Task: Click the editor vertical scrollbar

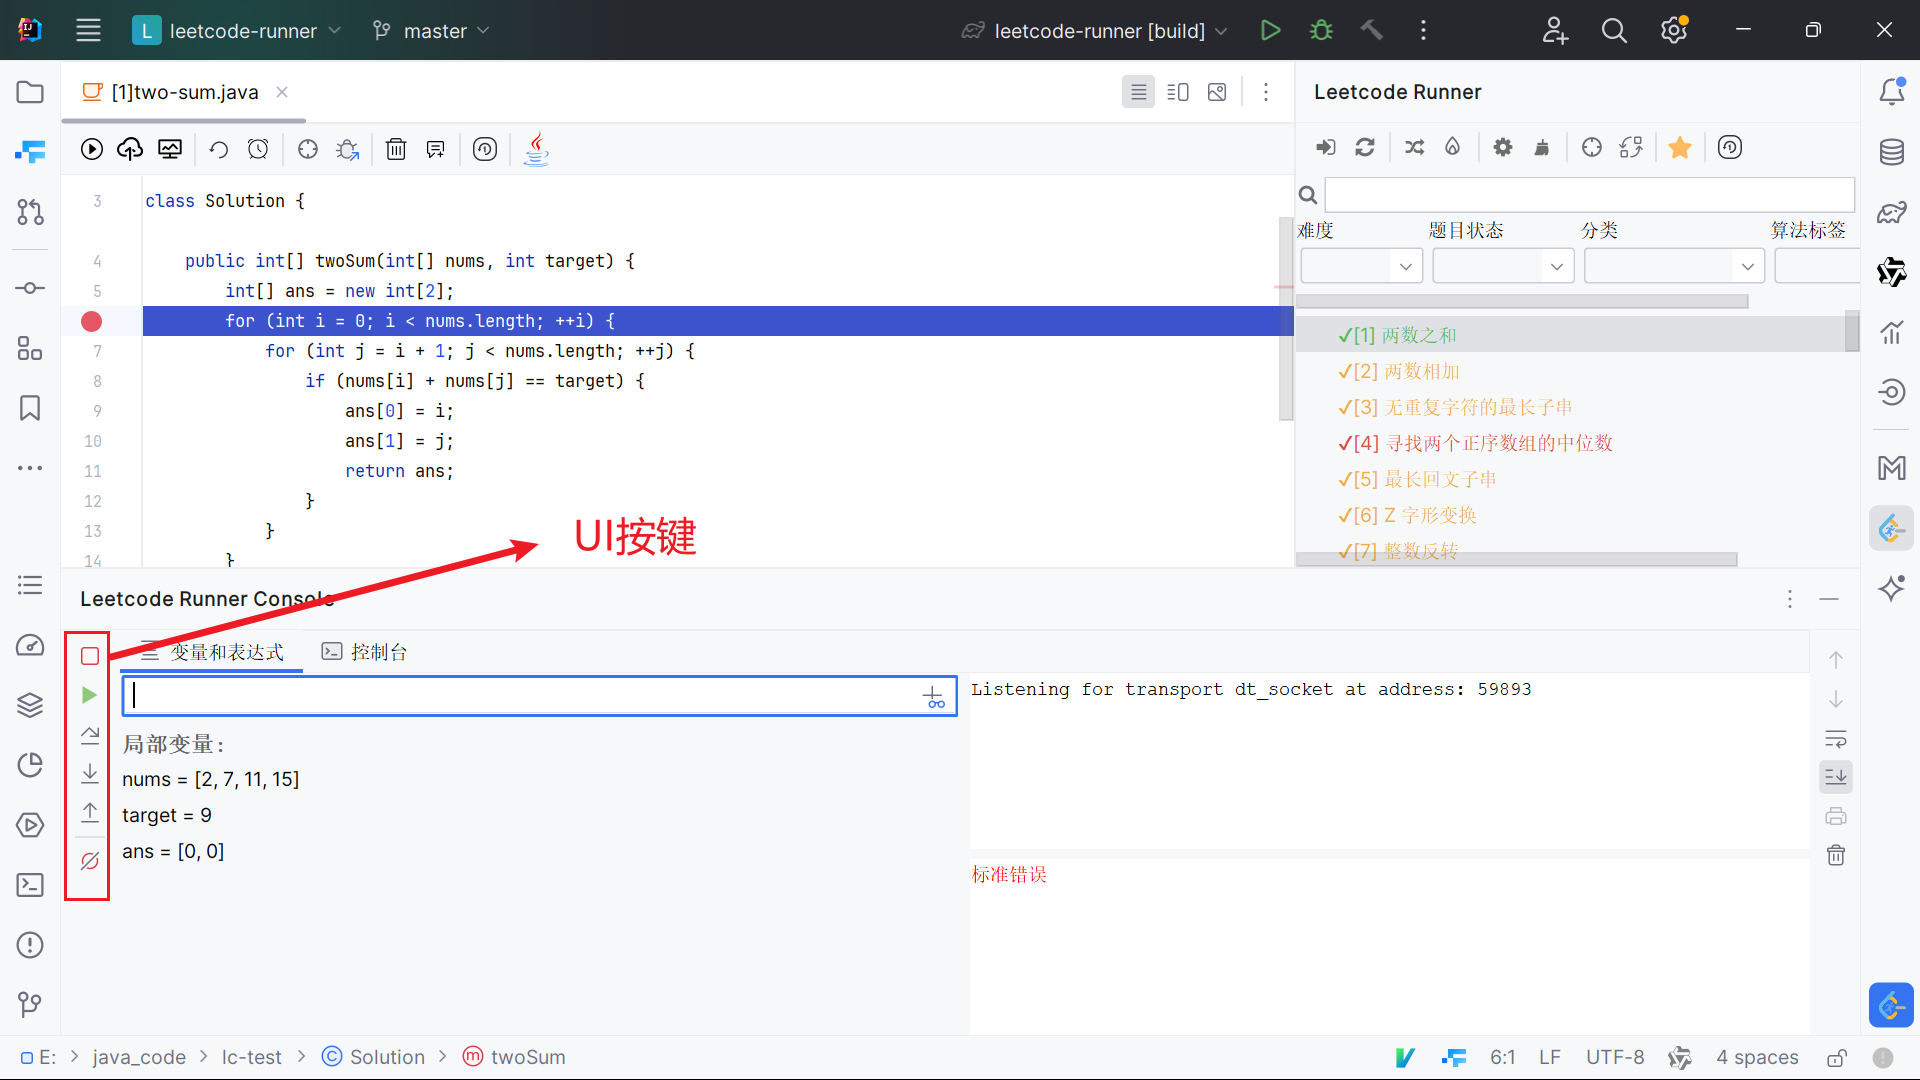Action: (x=1286, y=319)
